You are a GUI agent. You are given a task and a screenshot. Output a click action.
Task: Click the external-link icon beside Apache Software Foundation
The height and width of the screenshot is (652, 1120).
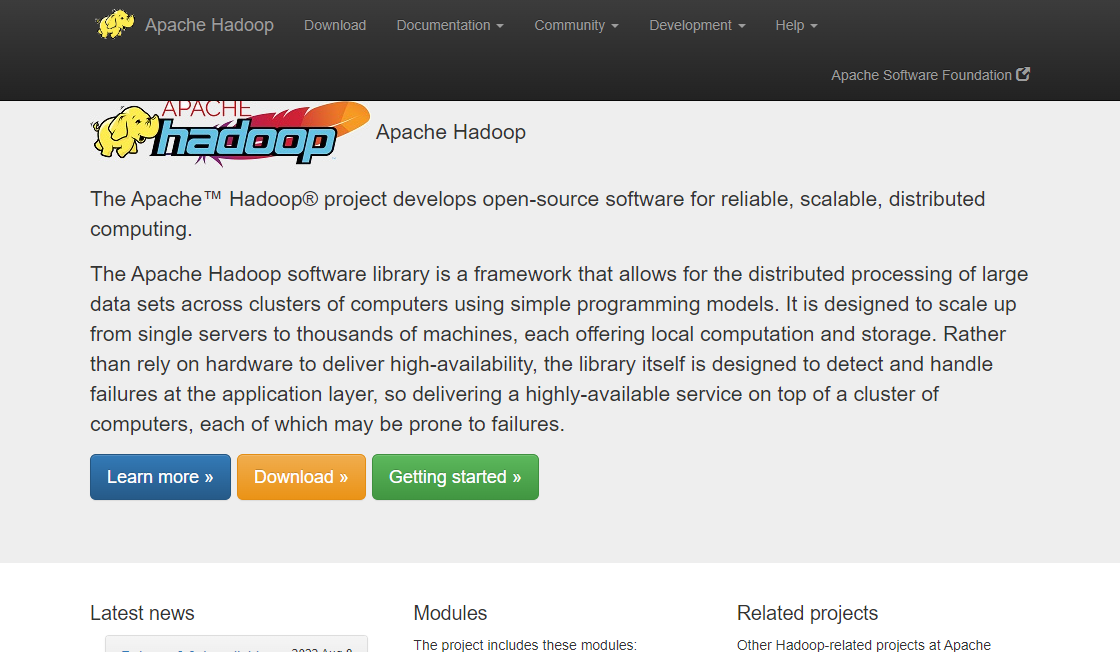(x=1022, y=74)
